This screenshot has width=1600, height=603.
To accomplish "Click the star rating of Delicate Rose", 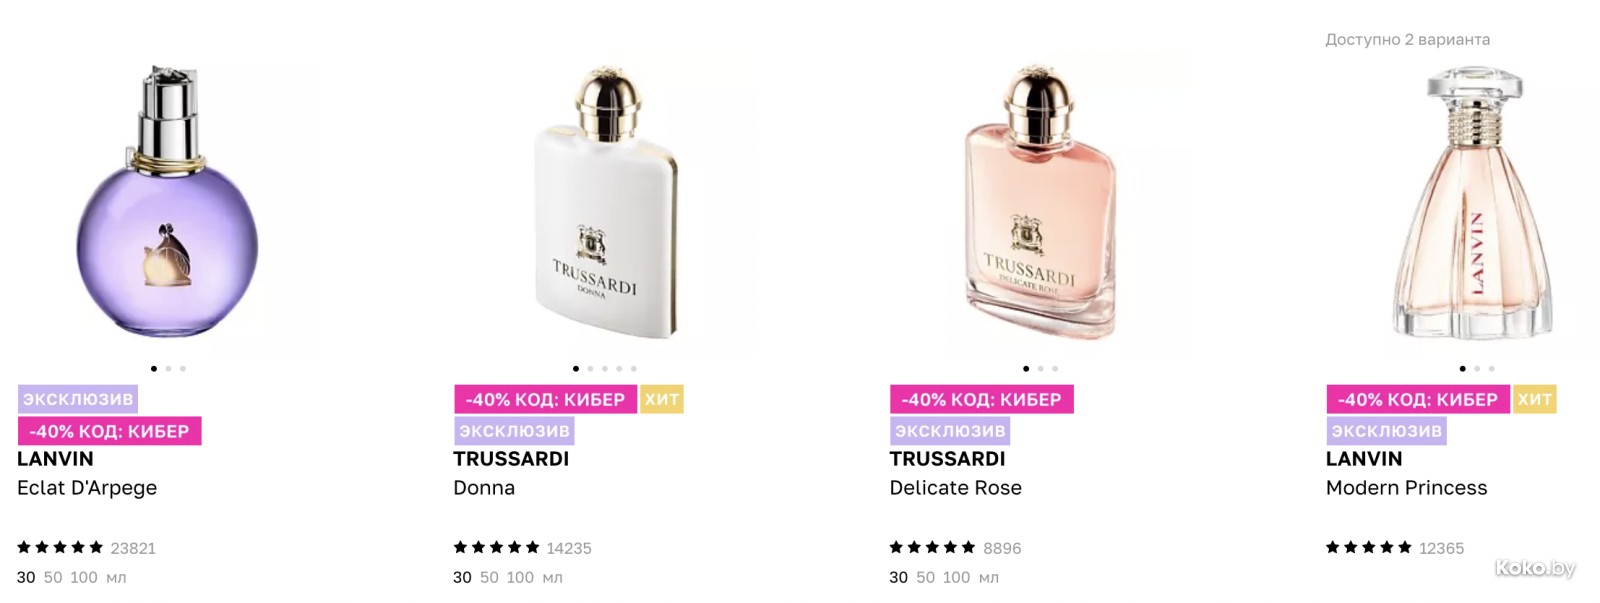I will 933,547.
